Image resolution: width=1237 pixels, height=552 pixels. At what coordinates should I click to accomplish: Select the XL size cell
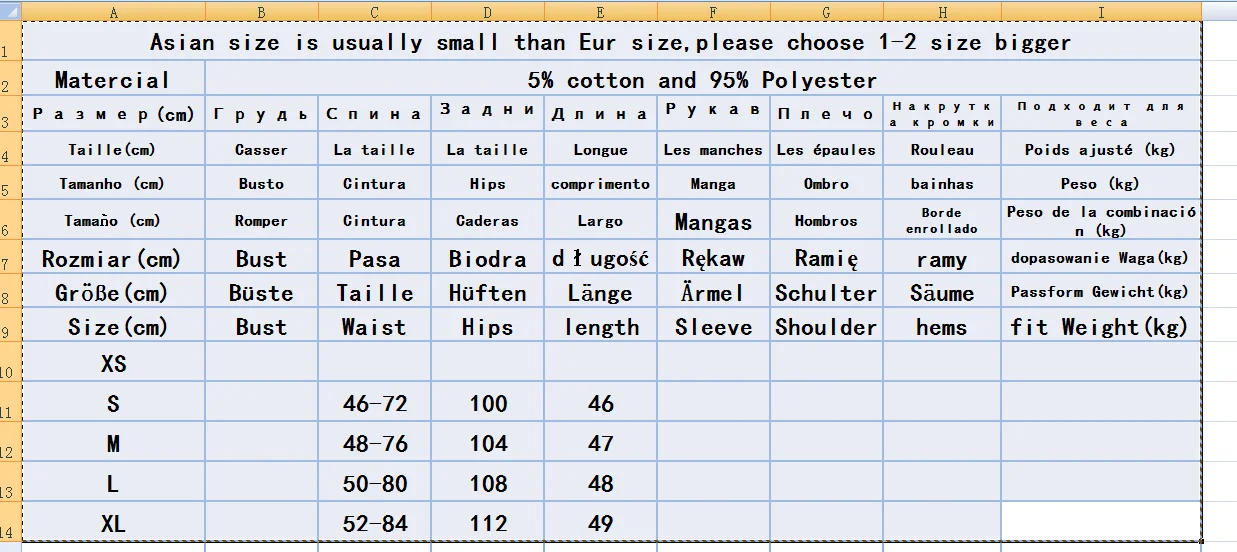tap(113, 523)
